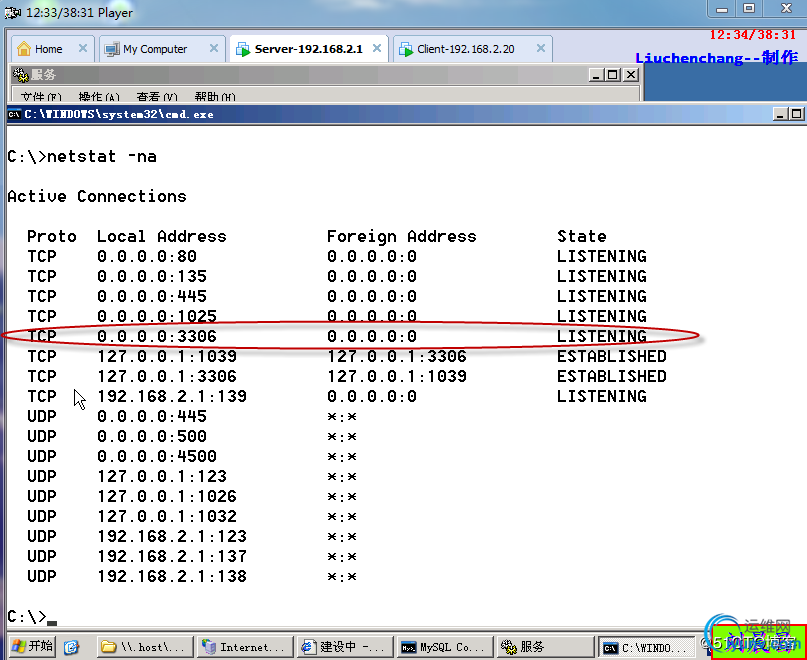Click TCP local address 0.0.0.0:445
This screenshot has width=807, height=660.
click(152, 297)
